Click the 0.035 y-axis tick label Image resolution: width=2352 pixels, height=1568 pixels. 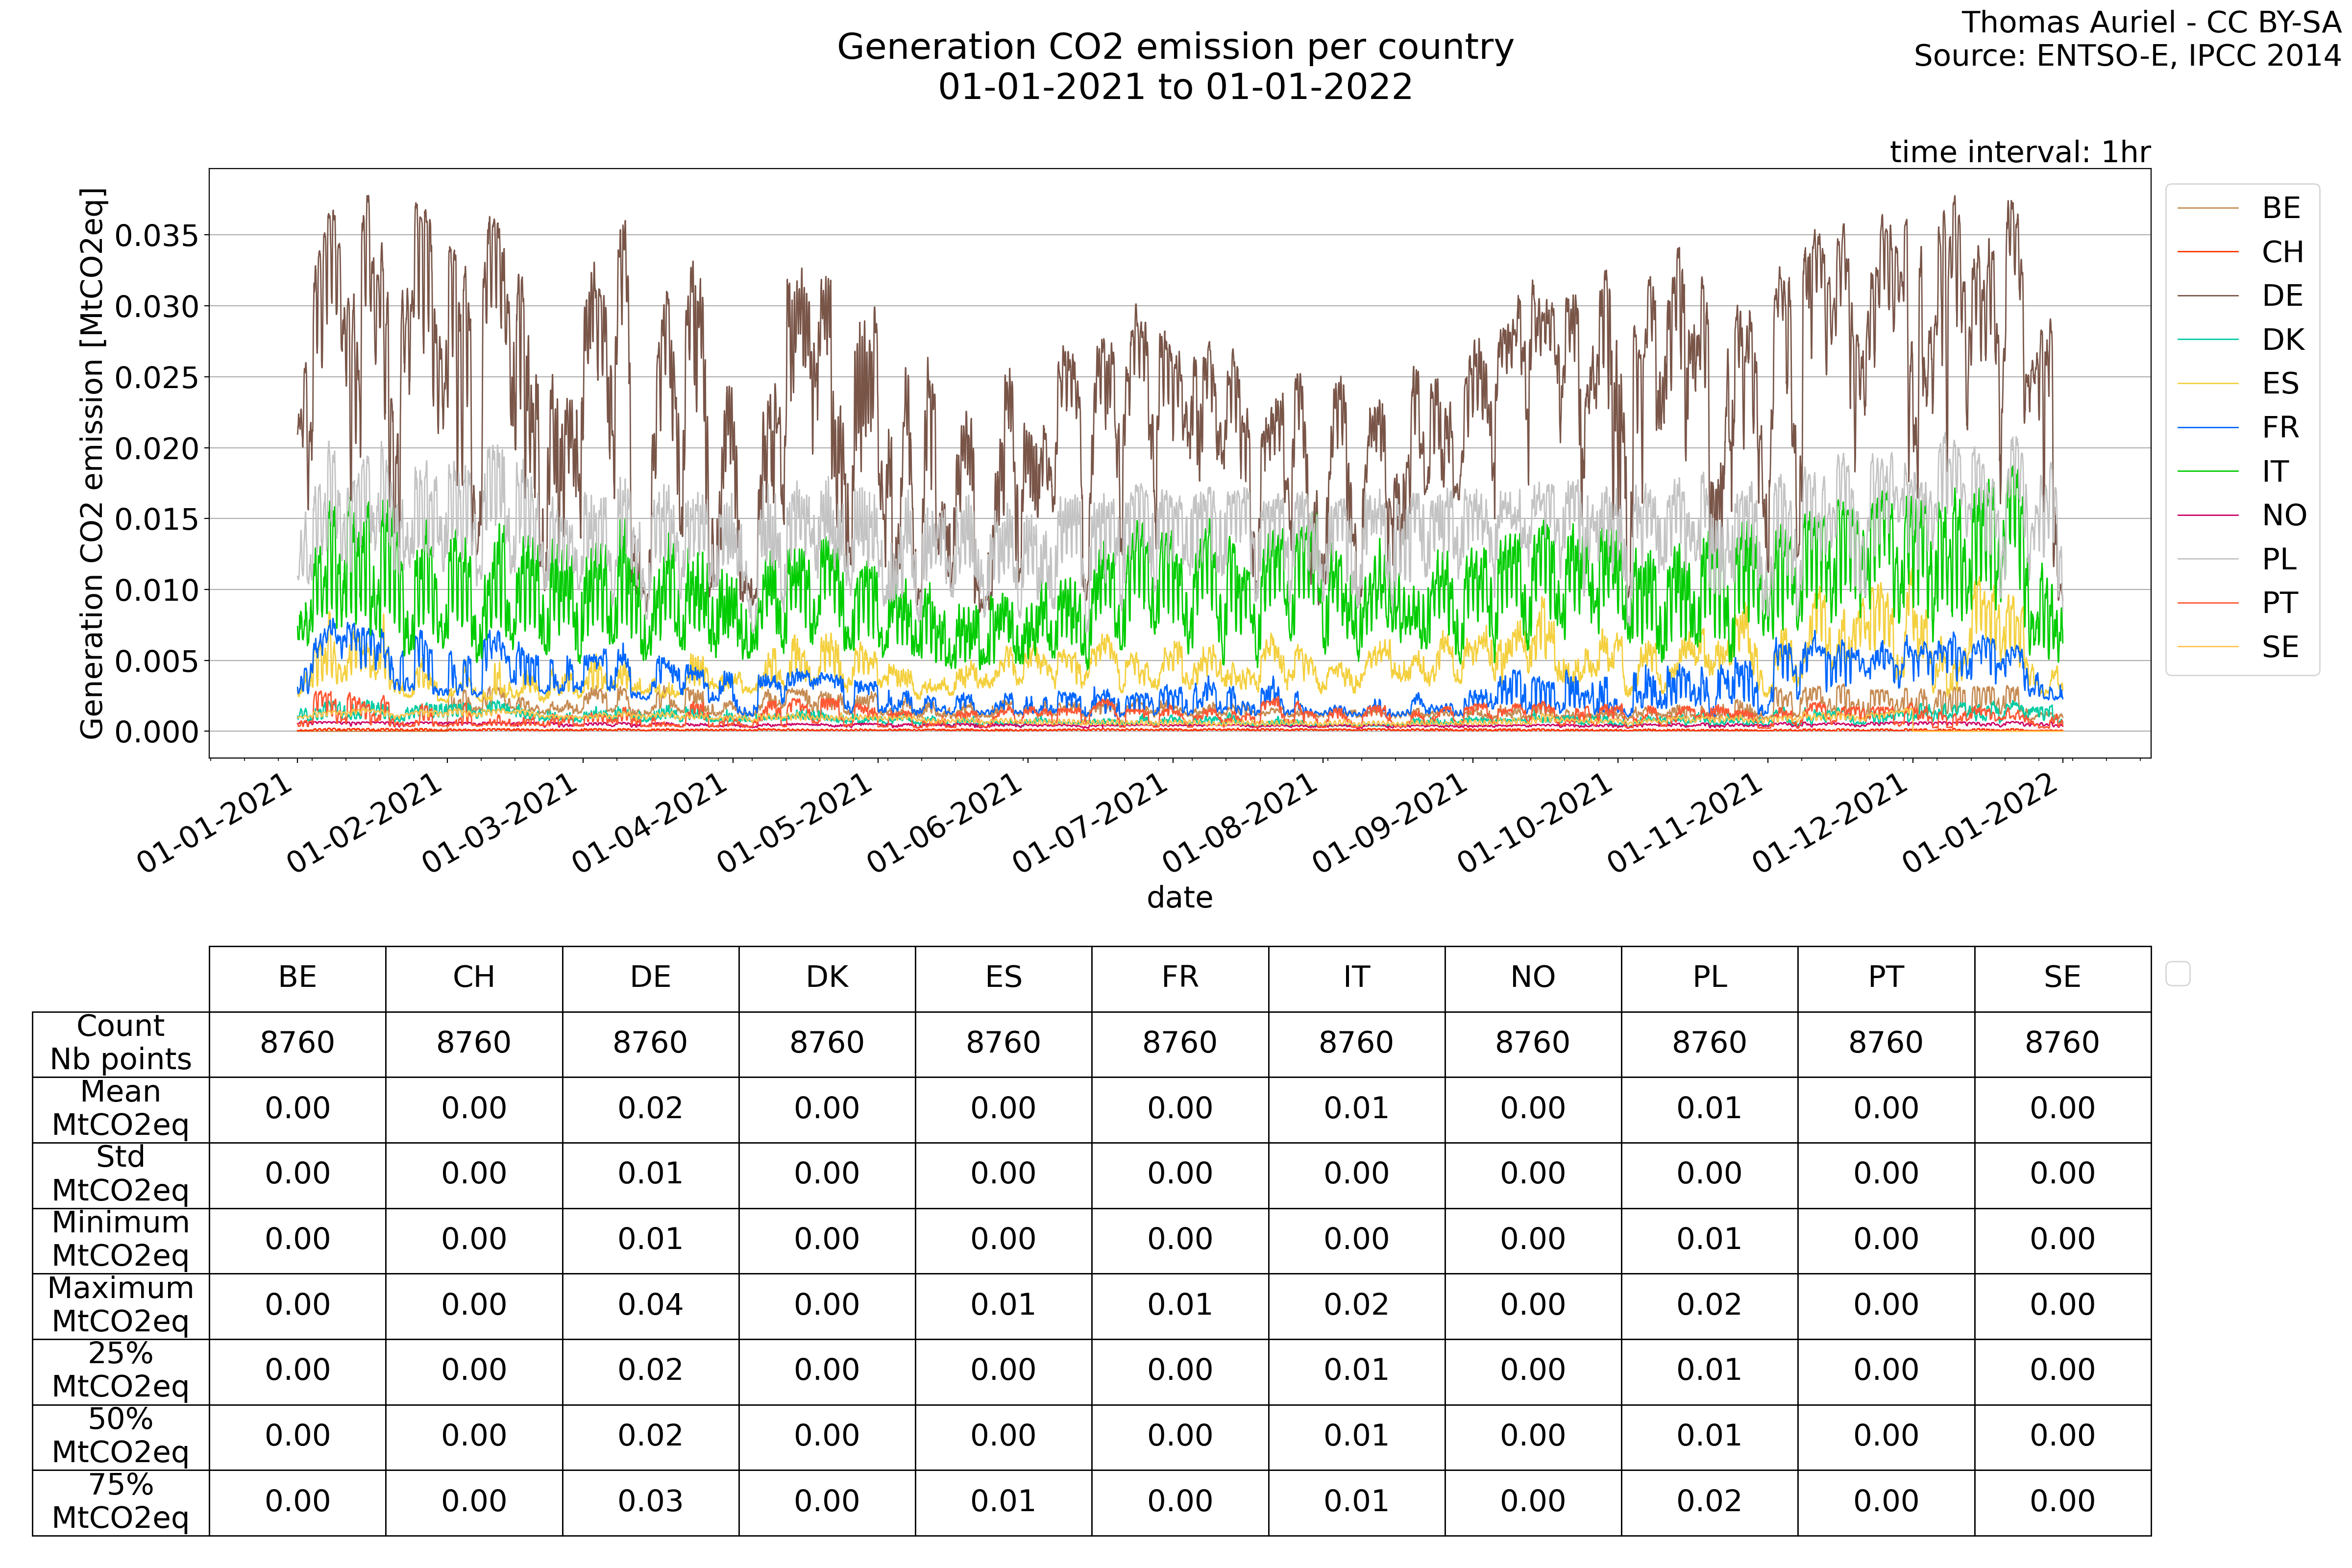157,236
